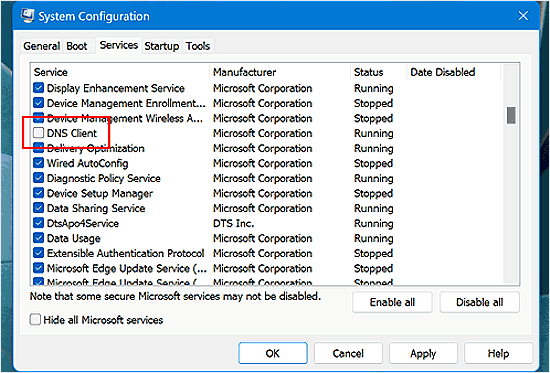The height and width of the screenshot is (373, 550).
Task: Disable Device Setup Manager checkbox
Action: tap(39, 193)
